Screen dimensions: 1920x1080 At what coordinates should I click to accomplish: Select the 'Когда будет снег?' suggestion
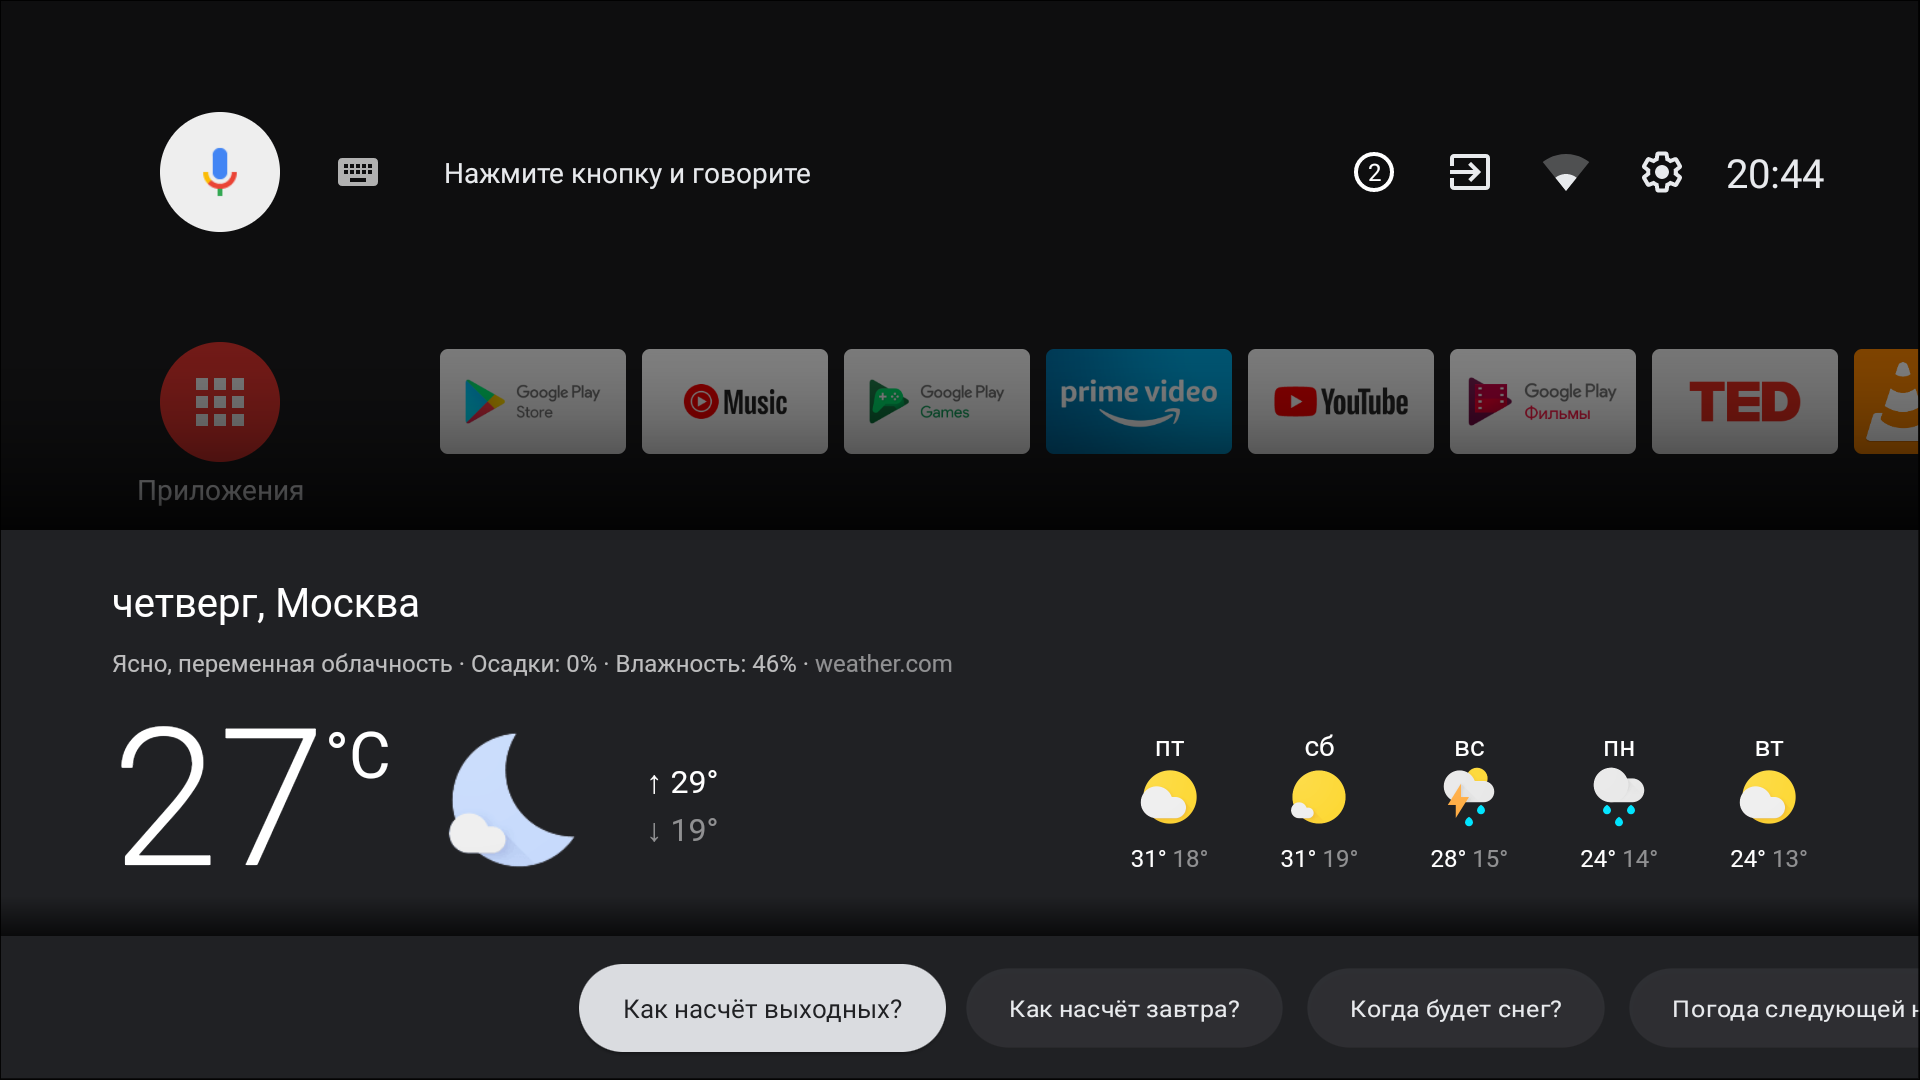click(x=1455, y=1008)
